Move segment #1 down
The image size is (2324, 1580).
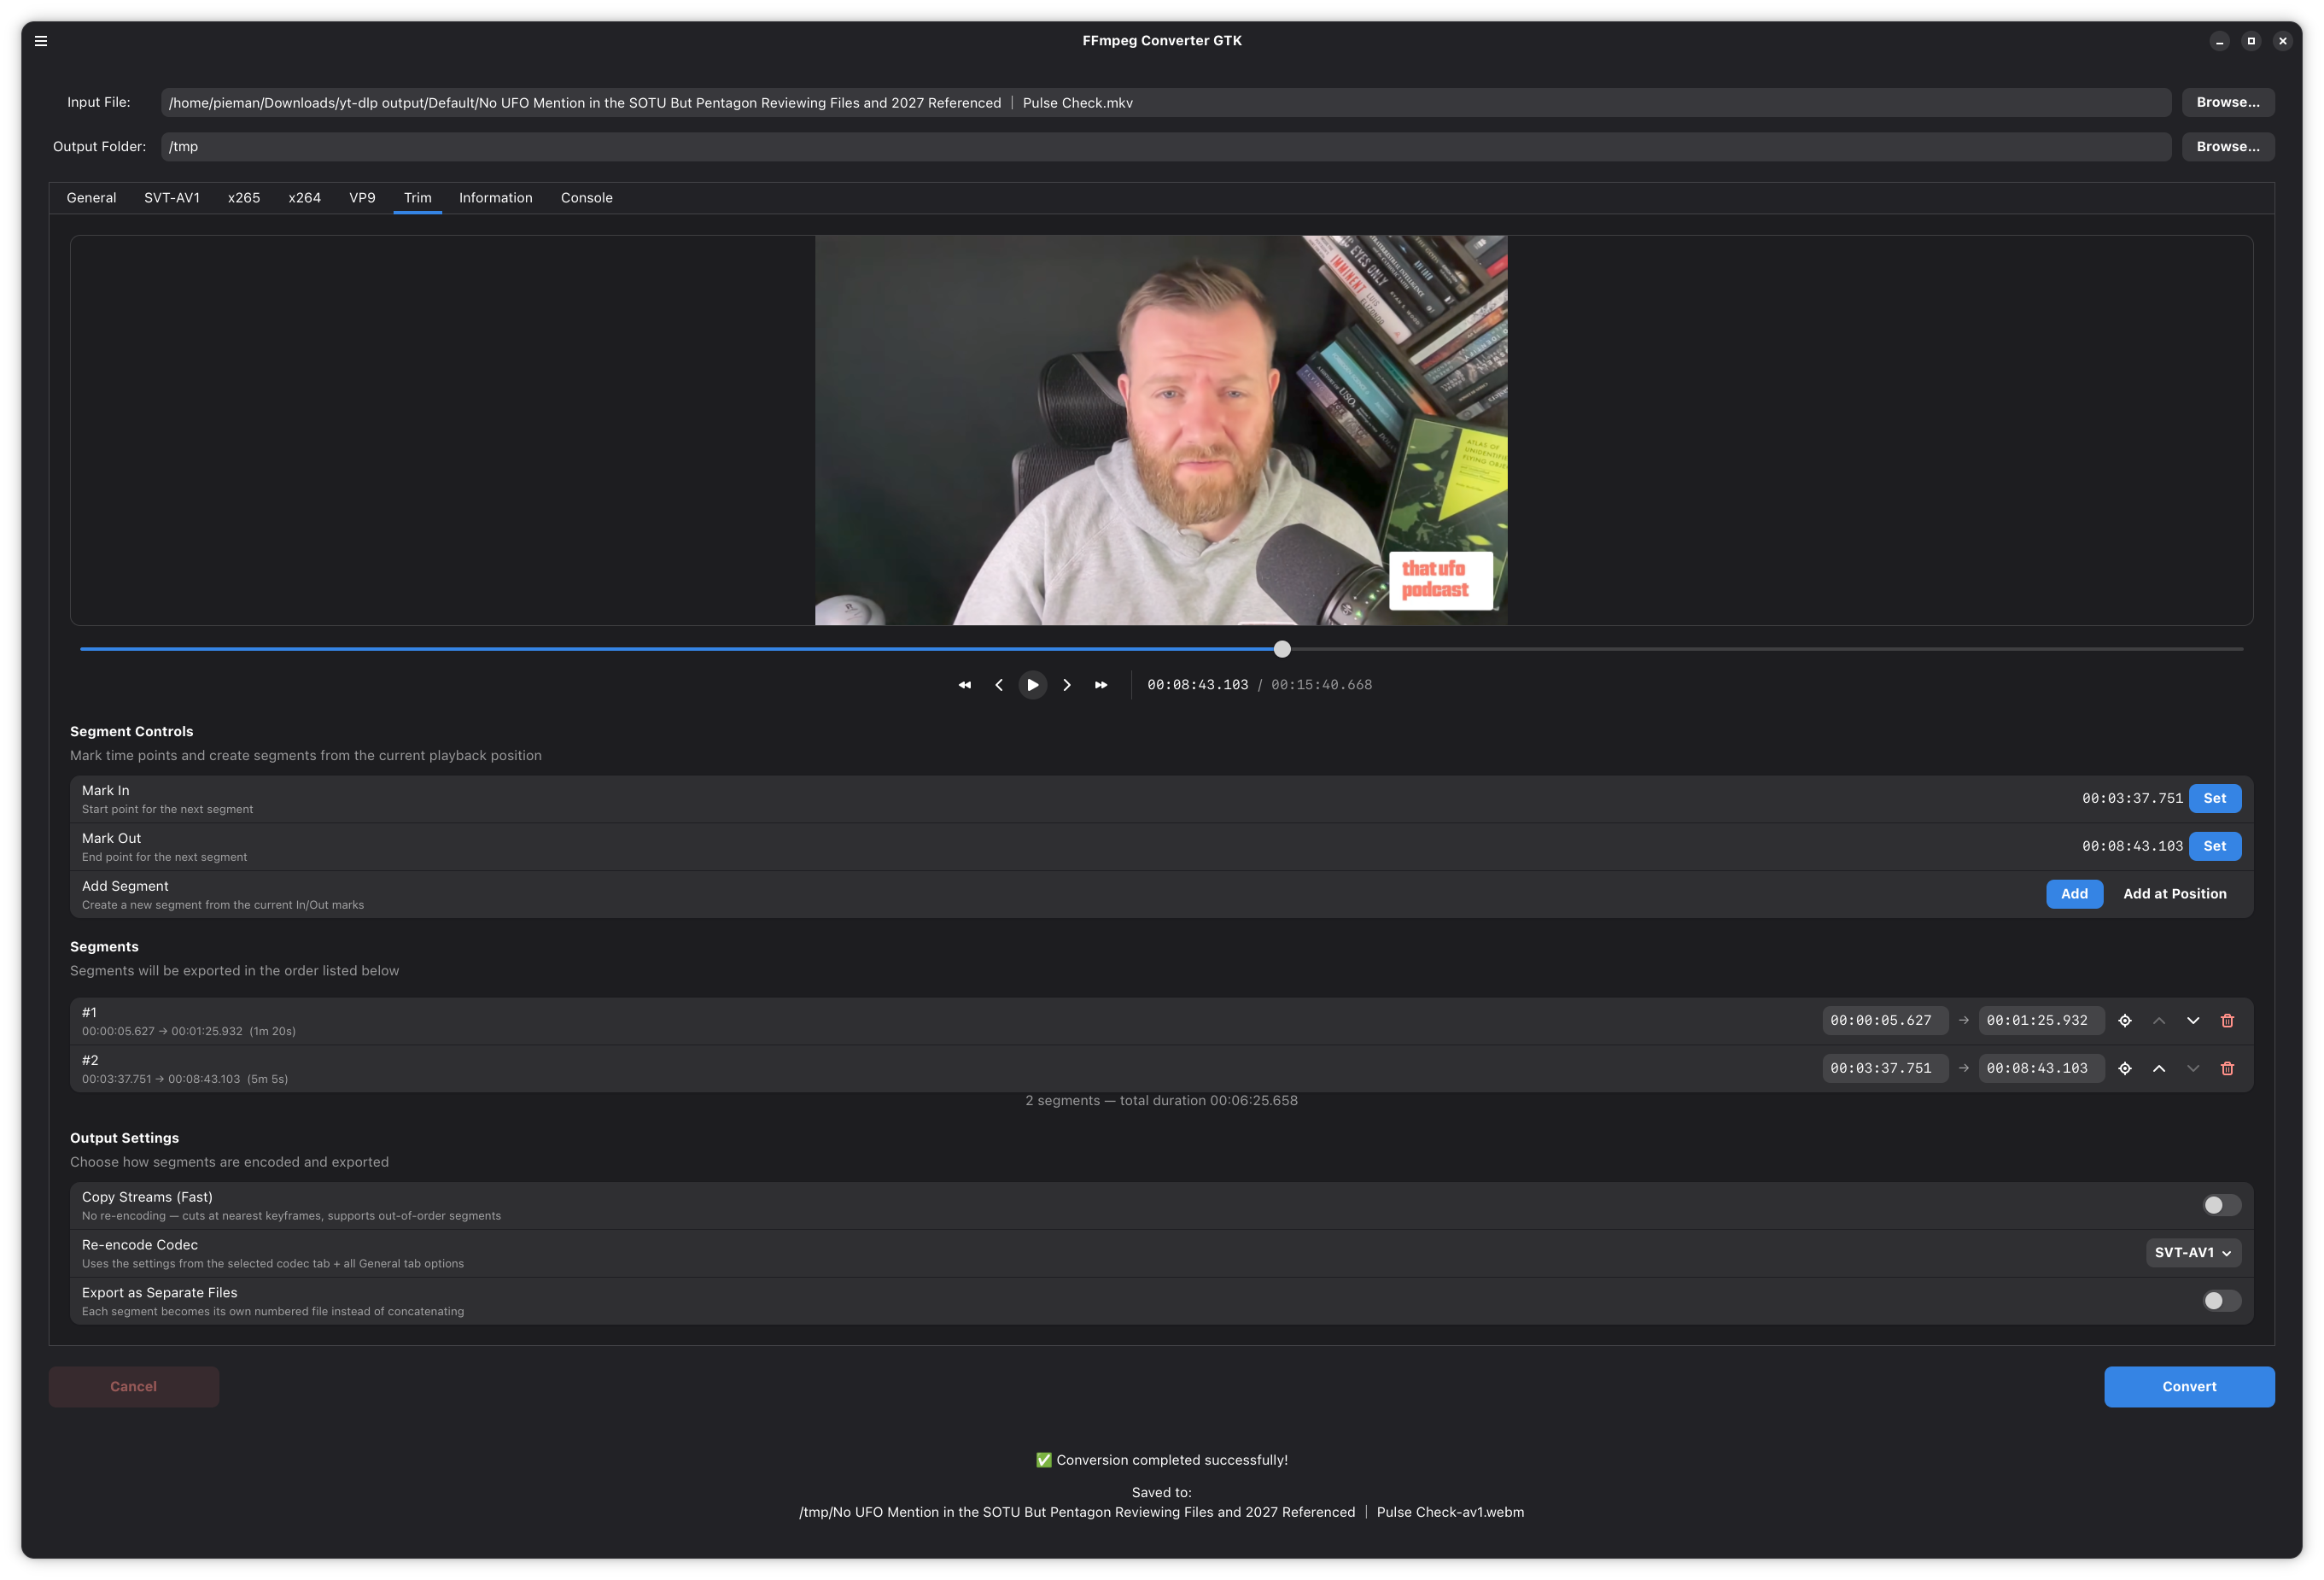click(2193, 1021)
